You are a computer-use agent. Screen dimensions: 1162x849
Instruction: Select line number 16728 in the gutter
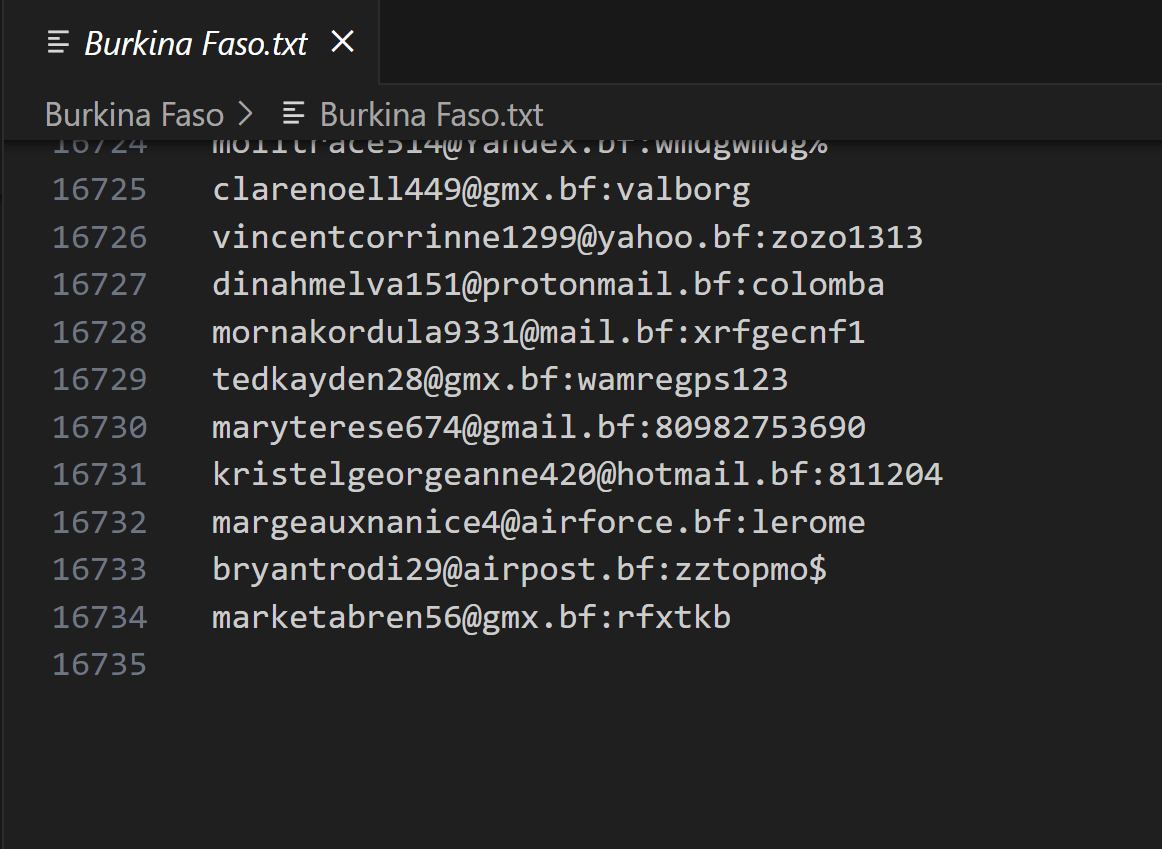[x=99, y=332]
